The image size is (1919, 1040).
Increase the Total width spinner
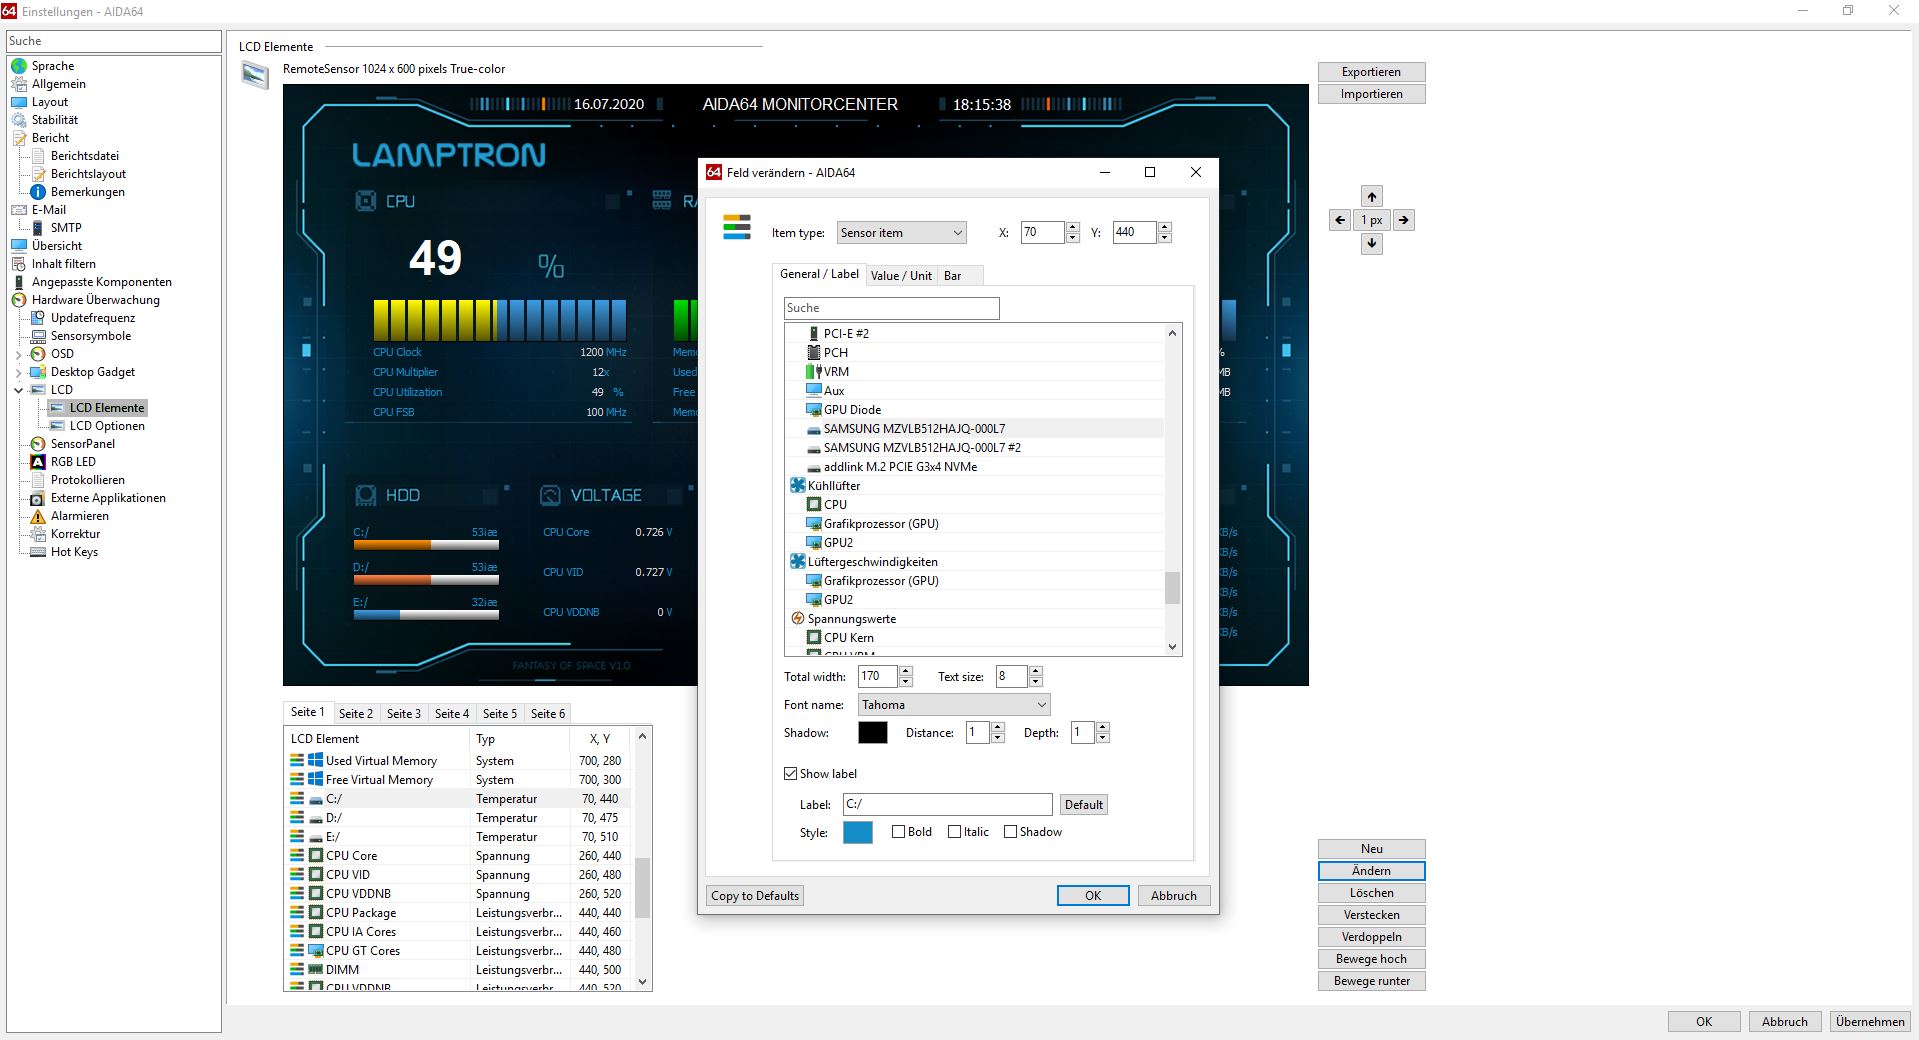click(x=905, y=671)
